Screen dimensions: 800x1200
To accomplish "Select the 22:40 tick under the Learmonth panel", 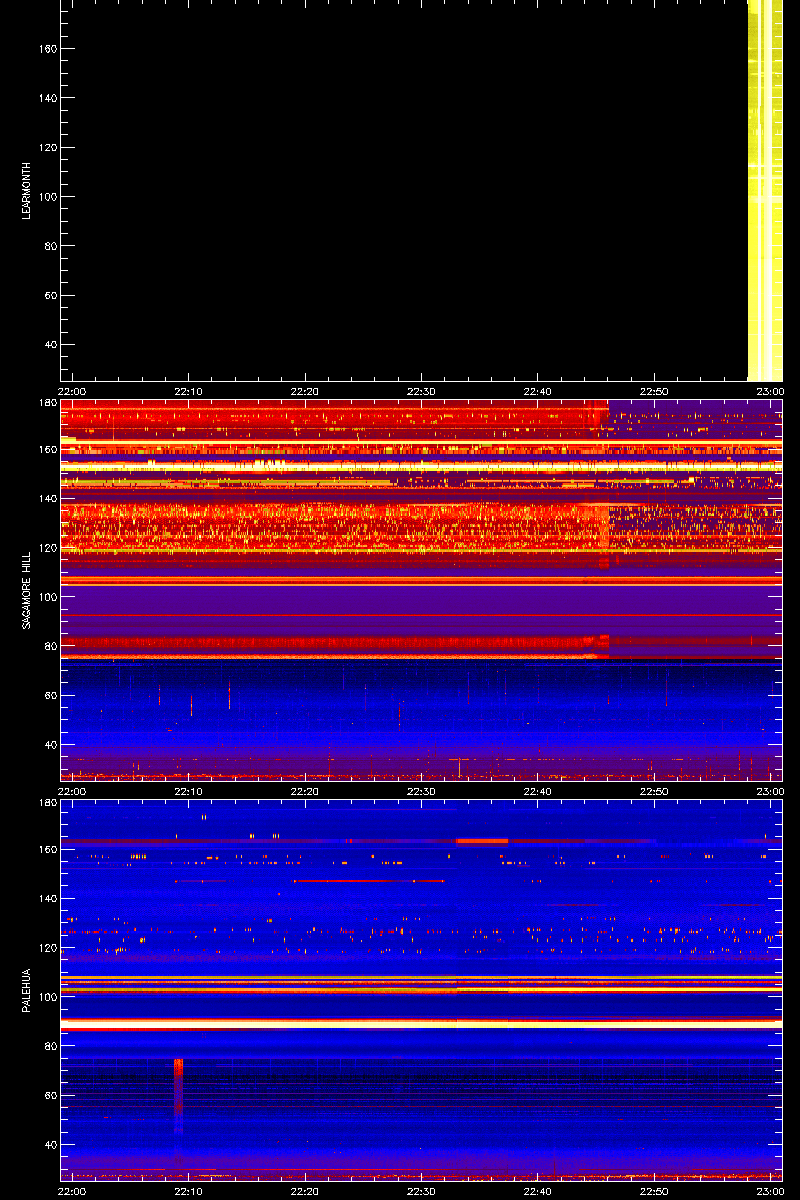I will 538,391.
